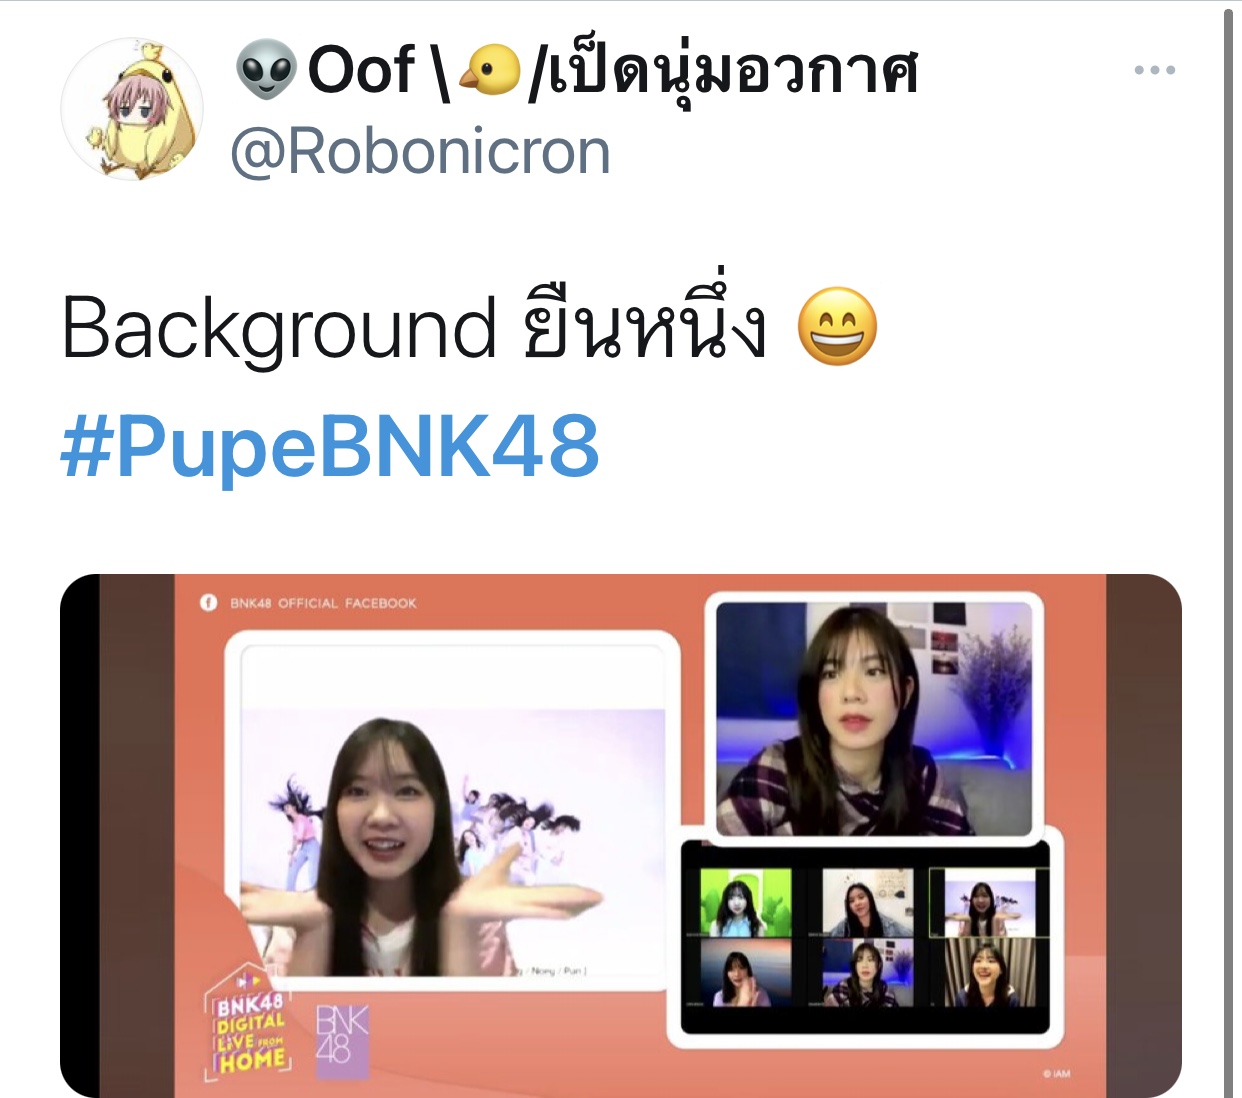Click the grinning emoji in the tweet text

tap(837, 327)
